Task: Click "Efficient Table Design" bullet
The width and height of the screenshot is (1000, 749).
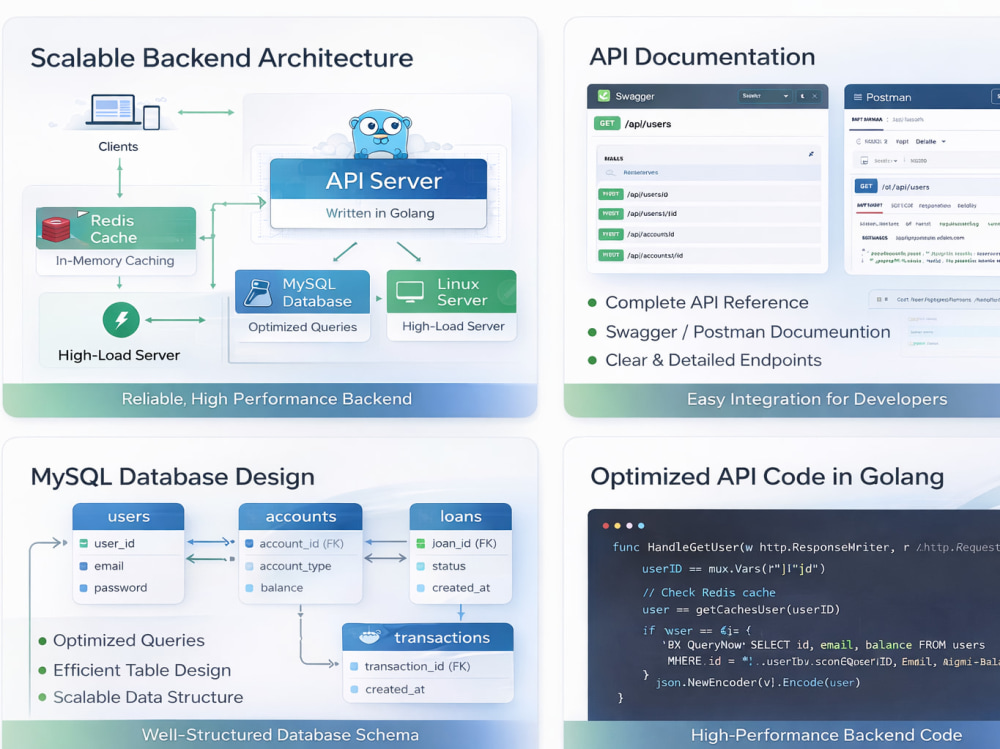Action: (x=142, y=670)
